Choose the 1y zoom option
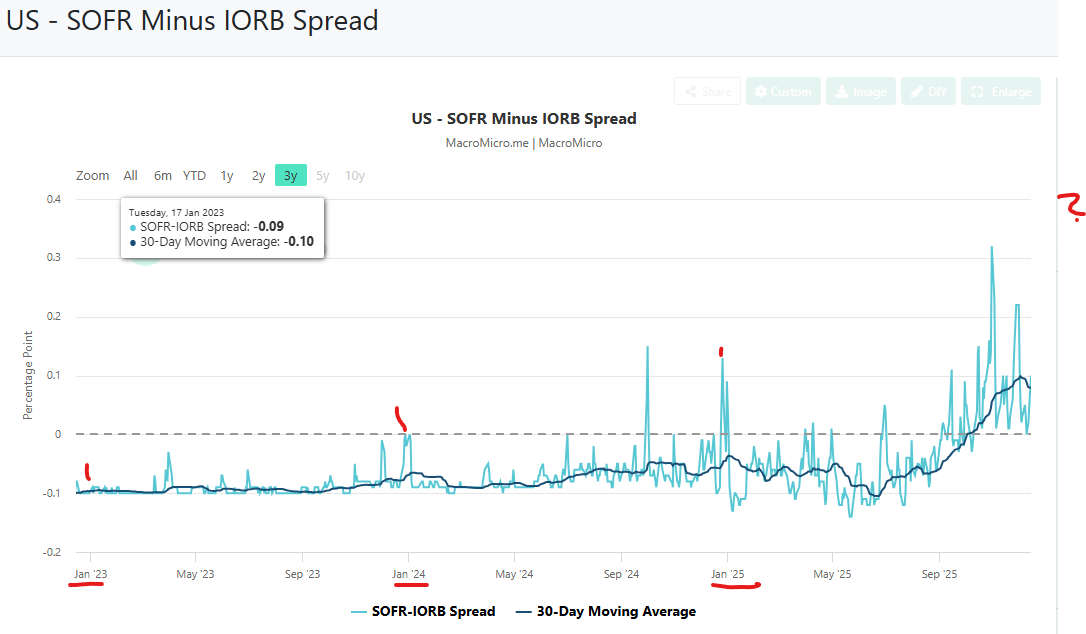 227,176
